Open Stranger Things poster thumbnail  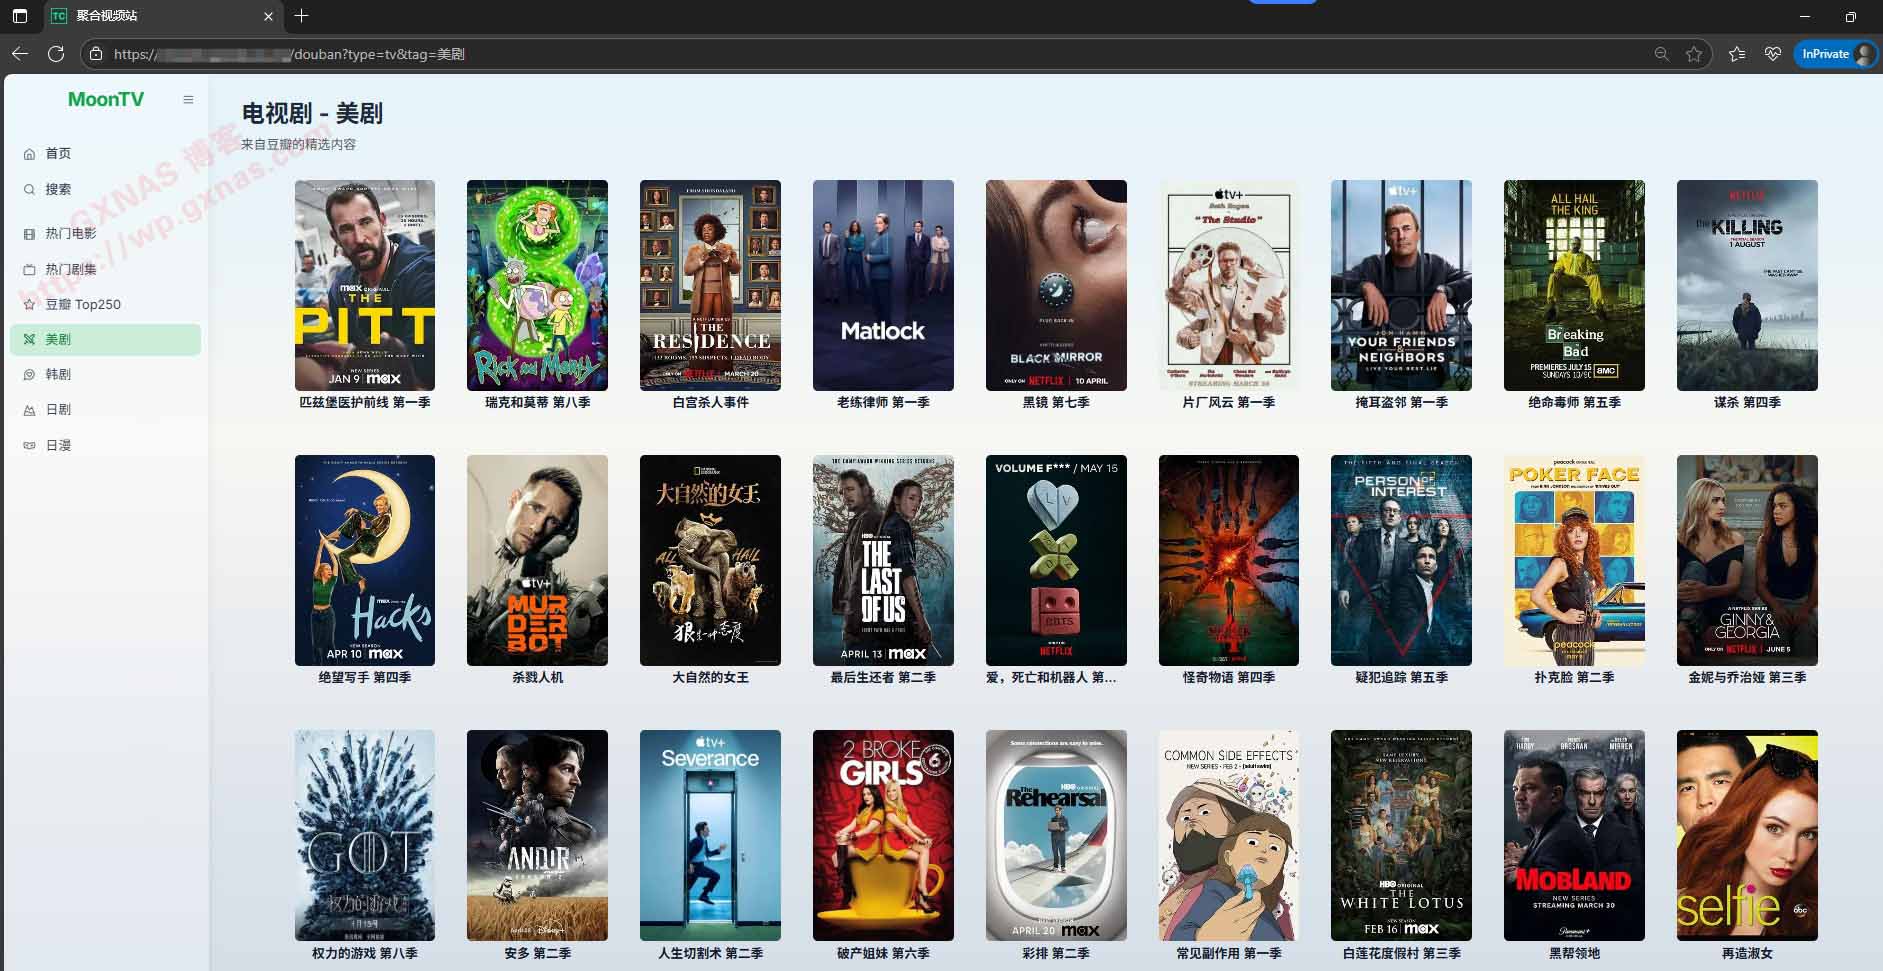click(1229, 560)
